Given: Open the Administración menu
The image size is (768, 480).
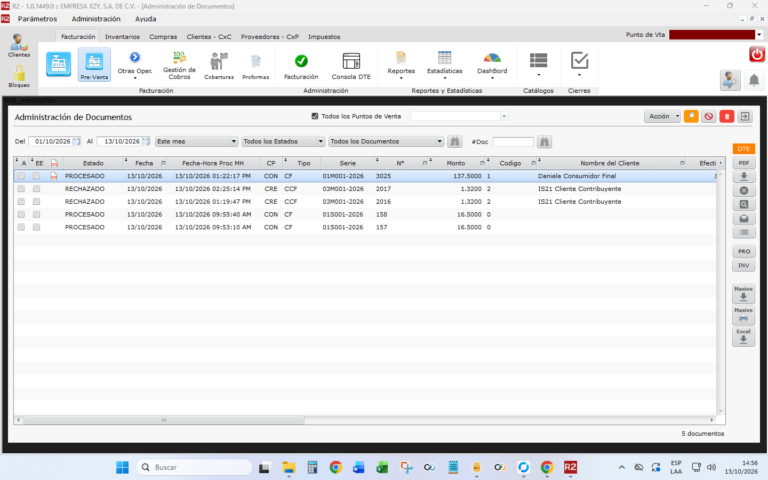Looking at the screenshot, I should 96,19.
